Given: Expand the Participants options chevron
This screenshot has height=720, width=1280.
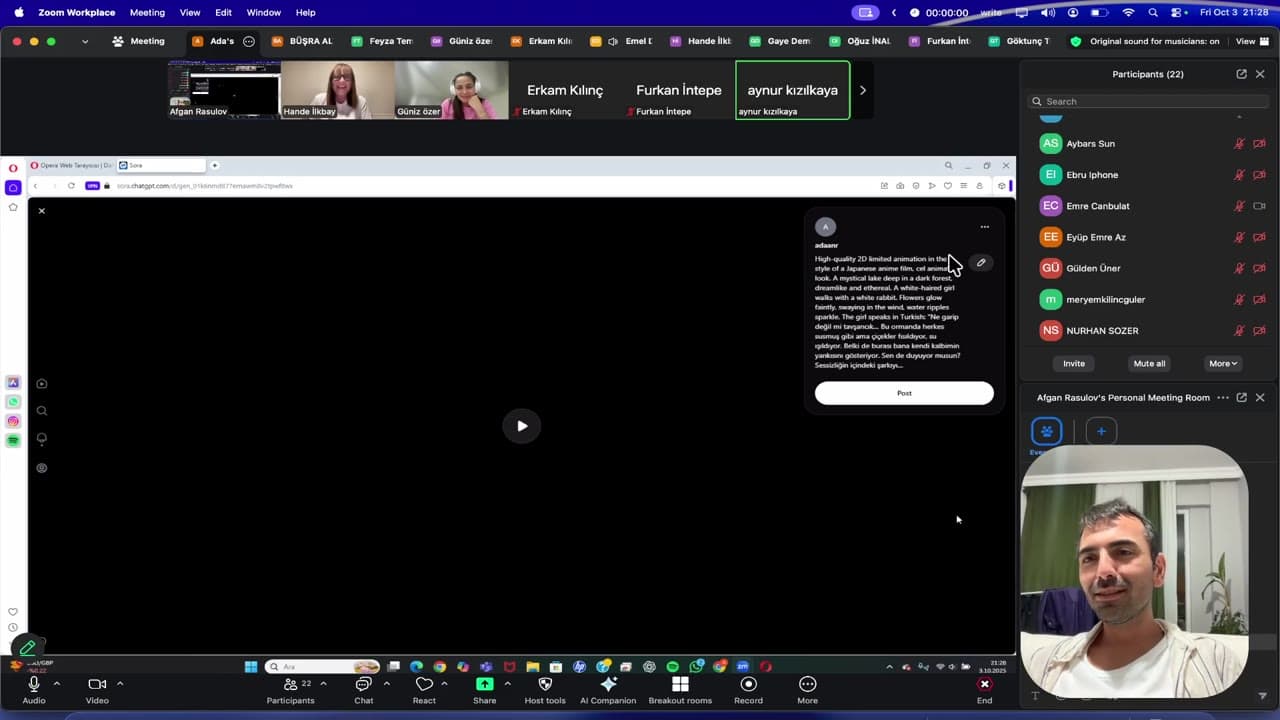Looking at the screenshot, I should (323, 684).
